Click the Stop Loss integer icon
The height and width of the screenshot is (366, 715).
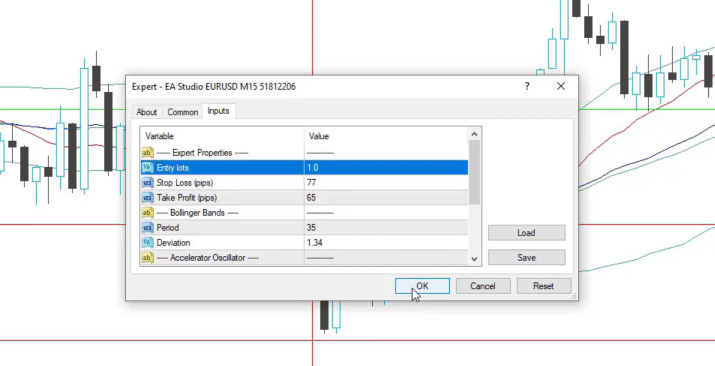[147, 183]
